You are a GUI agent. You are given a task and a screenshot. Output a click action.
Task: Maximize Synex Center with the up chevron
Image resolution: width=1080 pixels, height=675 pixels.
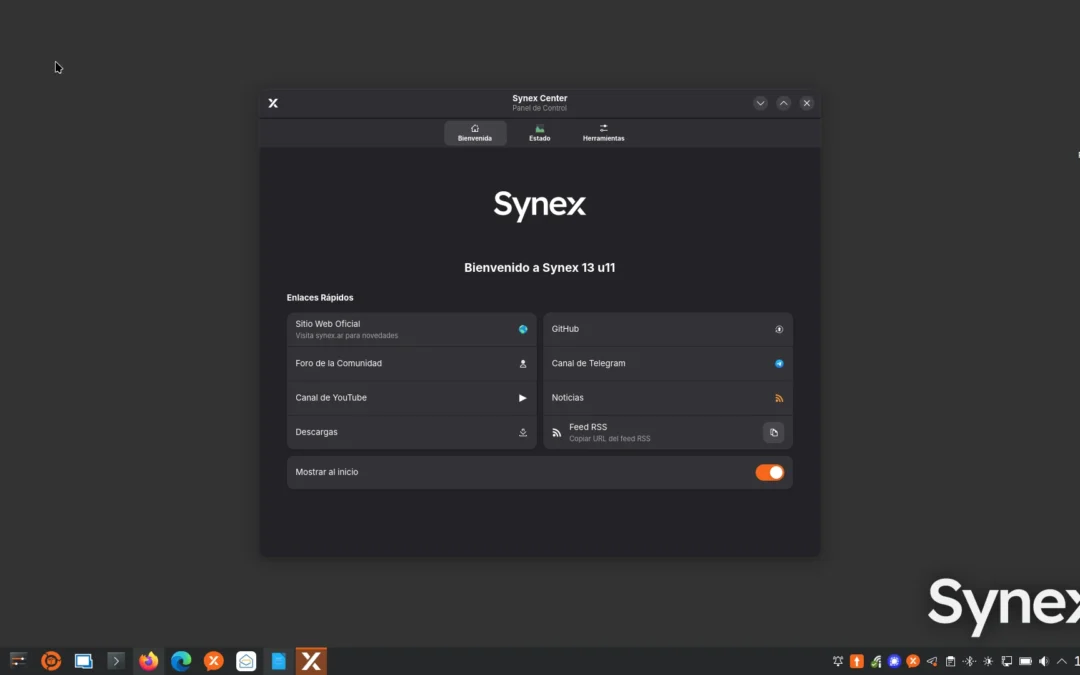(783, 103)
